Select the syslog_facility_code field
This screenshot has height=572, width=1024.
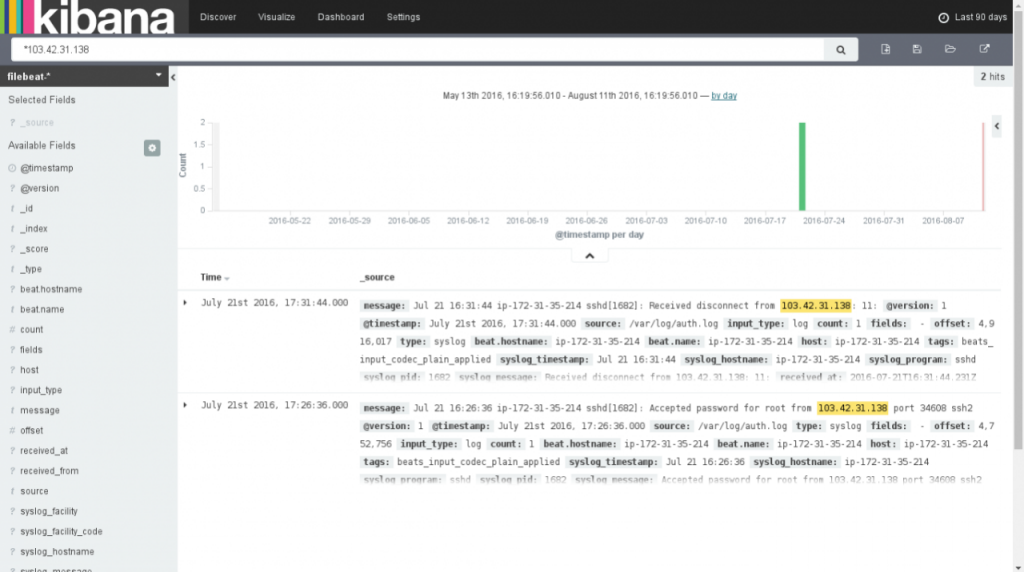[61, 532]
